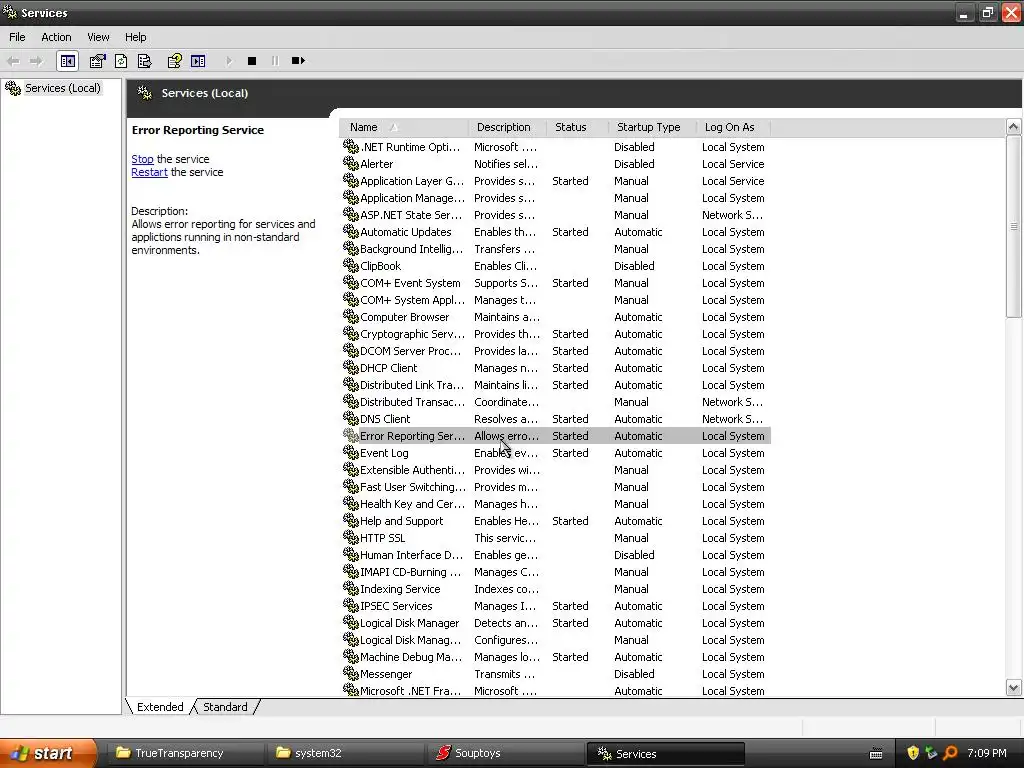Click the Forward arrow toolbar icon
Screen dimensions: 1024x768
37,61
